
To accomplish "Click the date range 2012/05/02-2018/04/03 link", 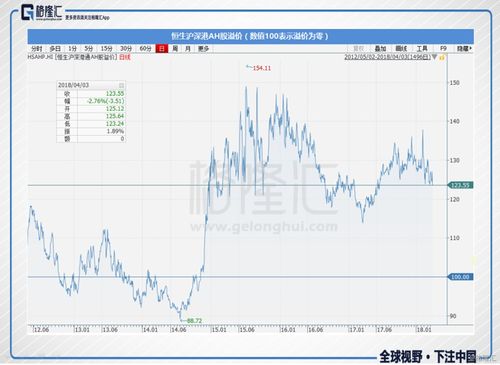I will tap(387, 57).
